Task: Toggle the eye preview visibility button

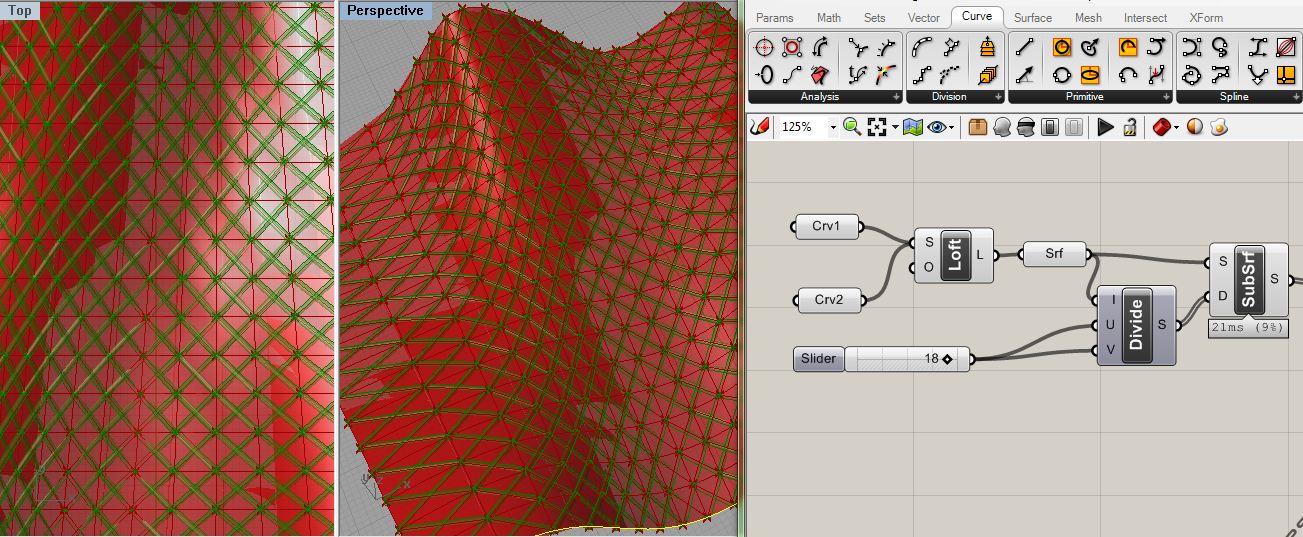Action: point(939,127)
